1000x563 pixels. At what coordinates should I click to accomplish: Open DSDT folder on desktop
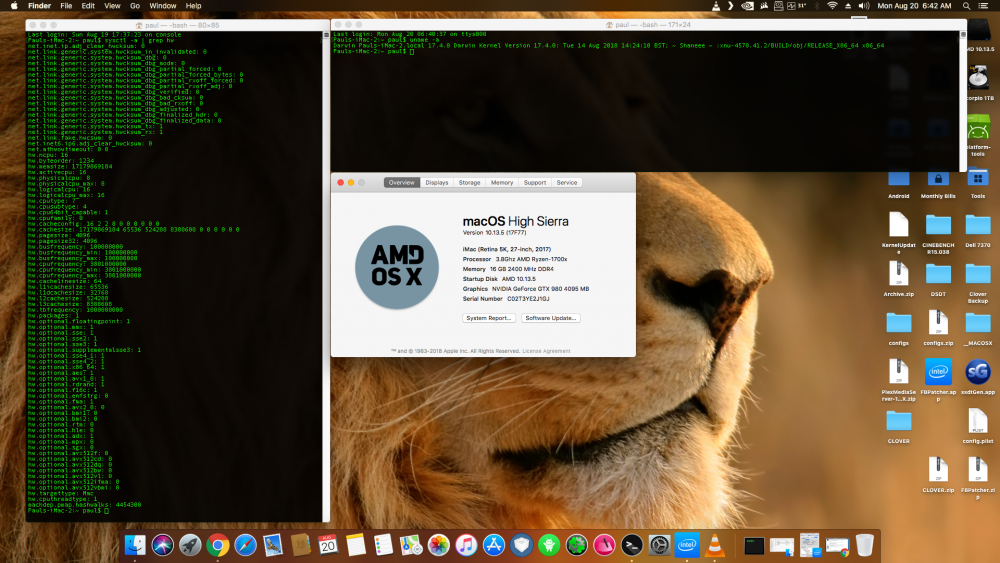pos(938,274)
